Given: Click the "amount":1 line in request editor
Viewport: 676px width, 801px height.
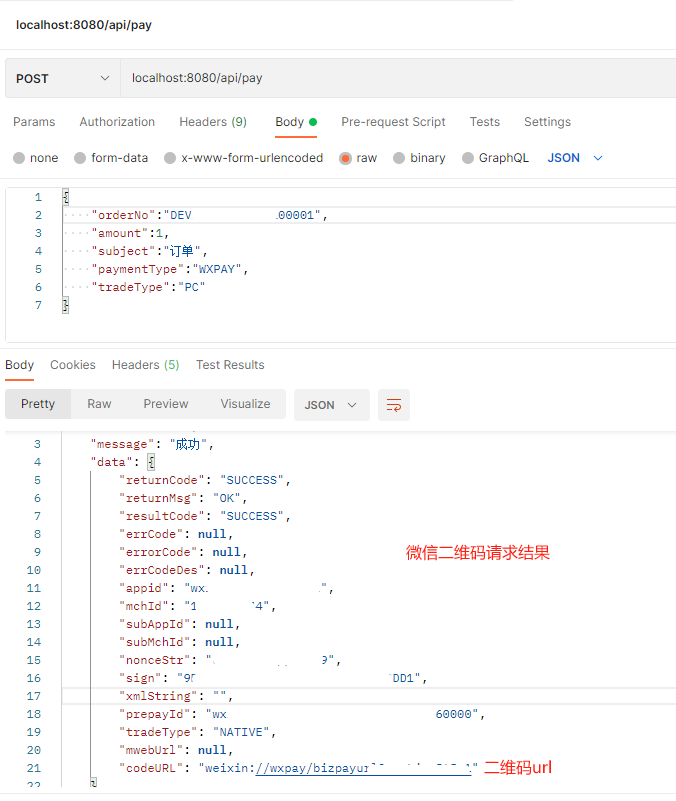Looking at the screenshot, I should coord(130,233).
